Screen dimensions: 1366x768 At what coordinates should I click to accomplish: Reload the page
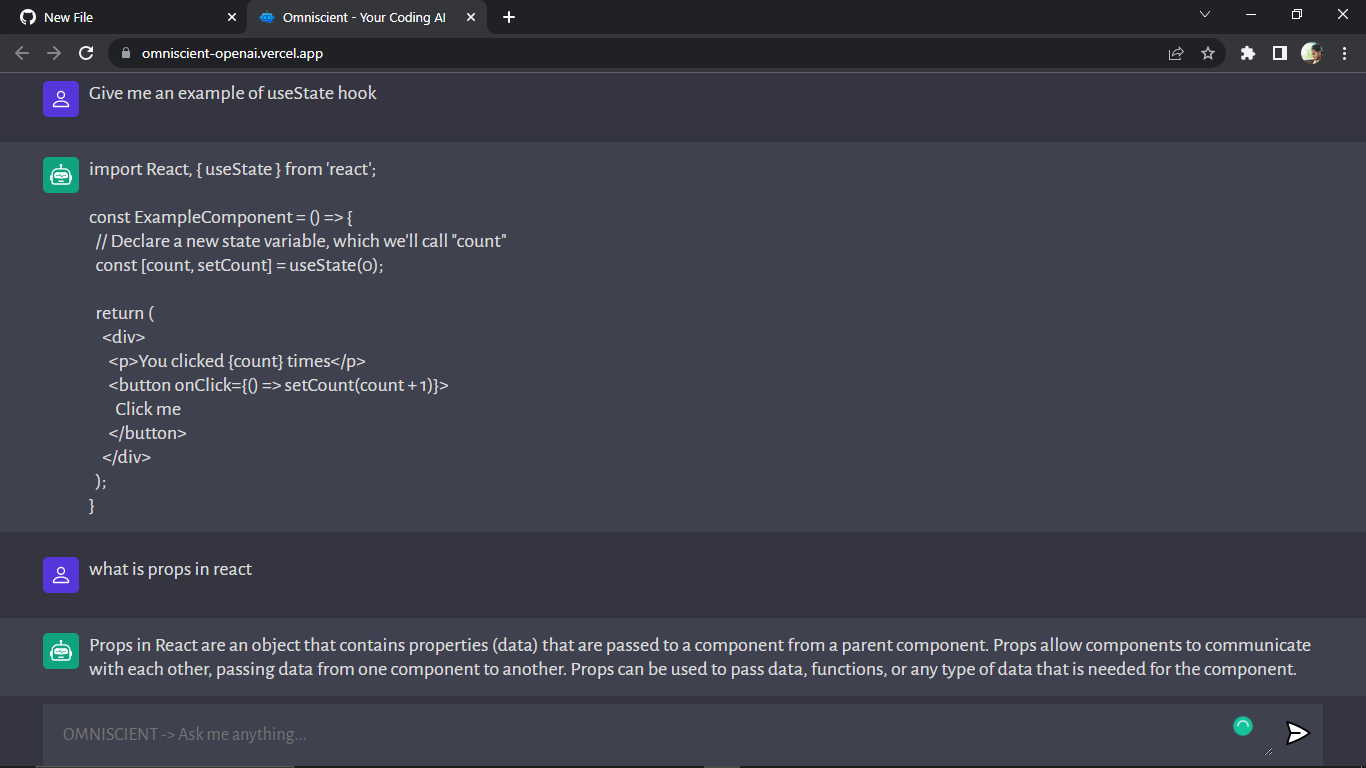(86, 53)
